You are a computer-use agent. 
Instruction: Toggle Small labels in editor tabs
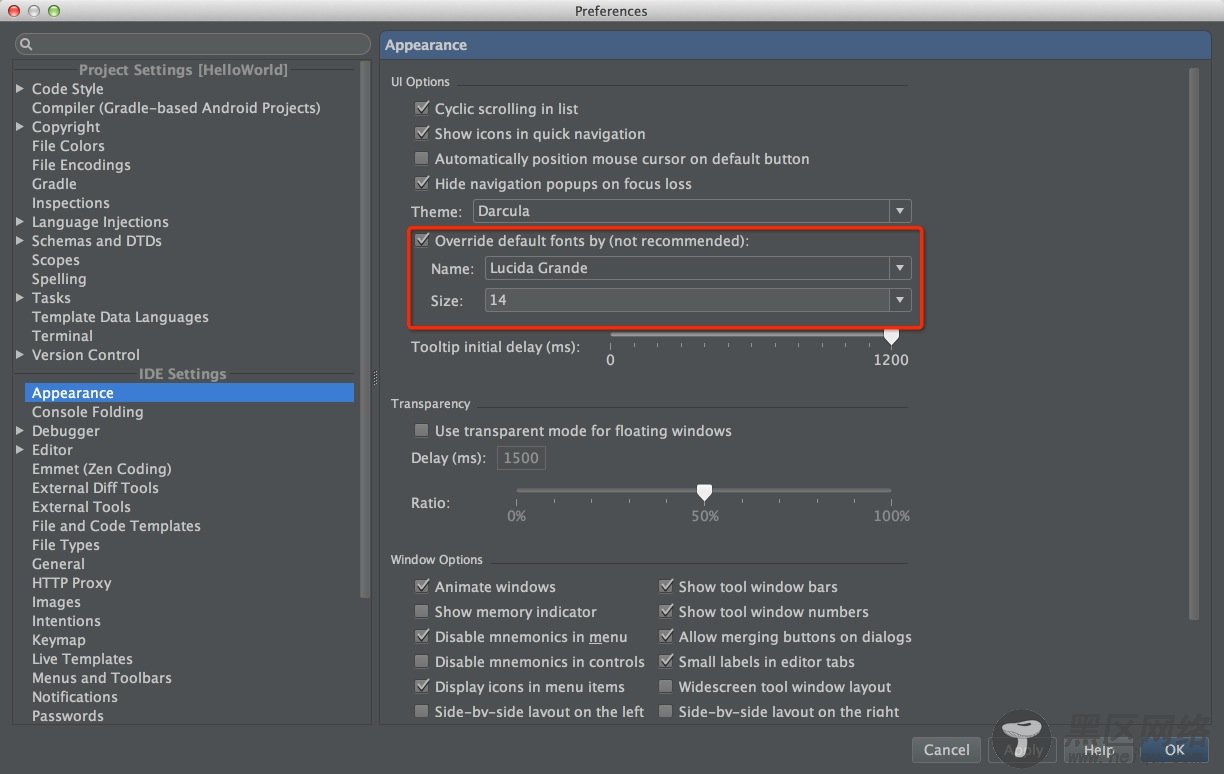[x=665, y=661]
